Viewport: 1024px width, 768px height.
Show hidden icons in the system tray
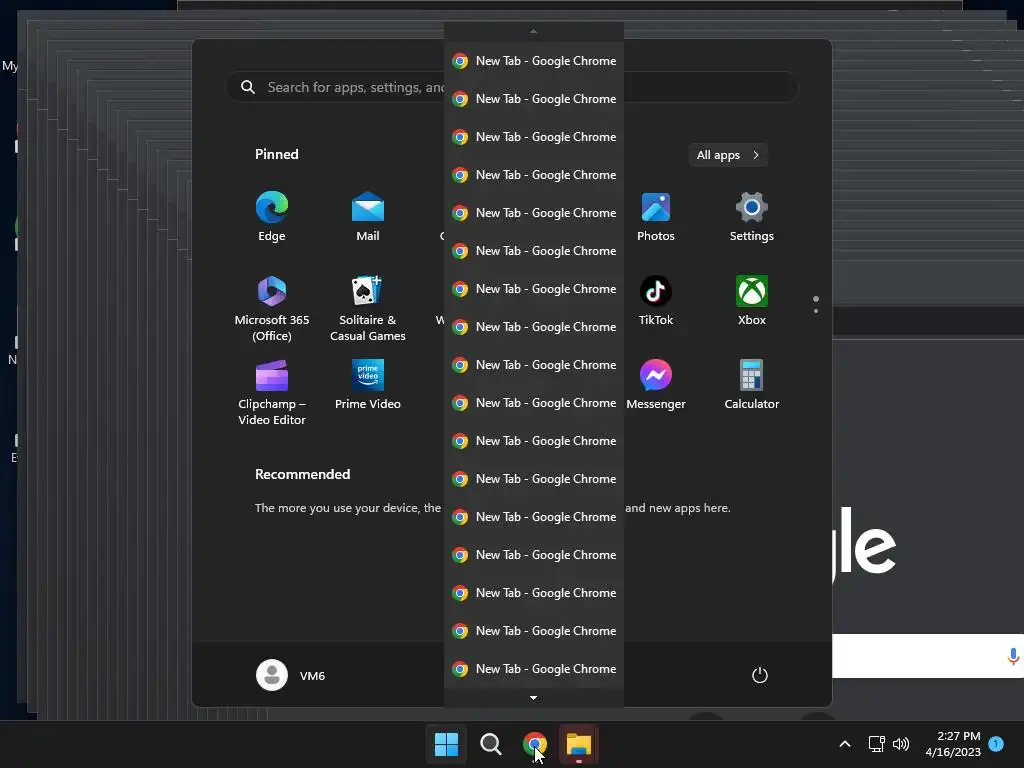[x=844, y=744]
